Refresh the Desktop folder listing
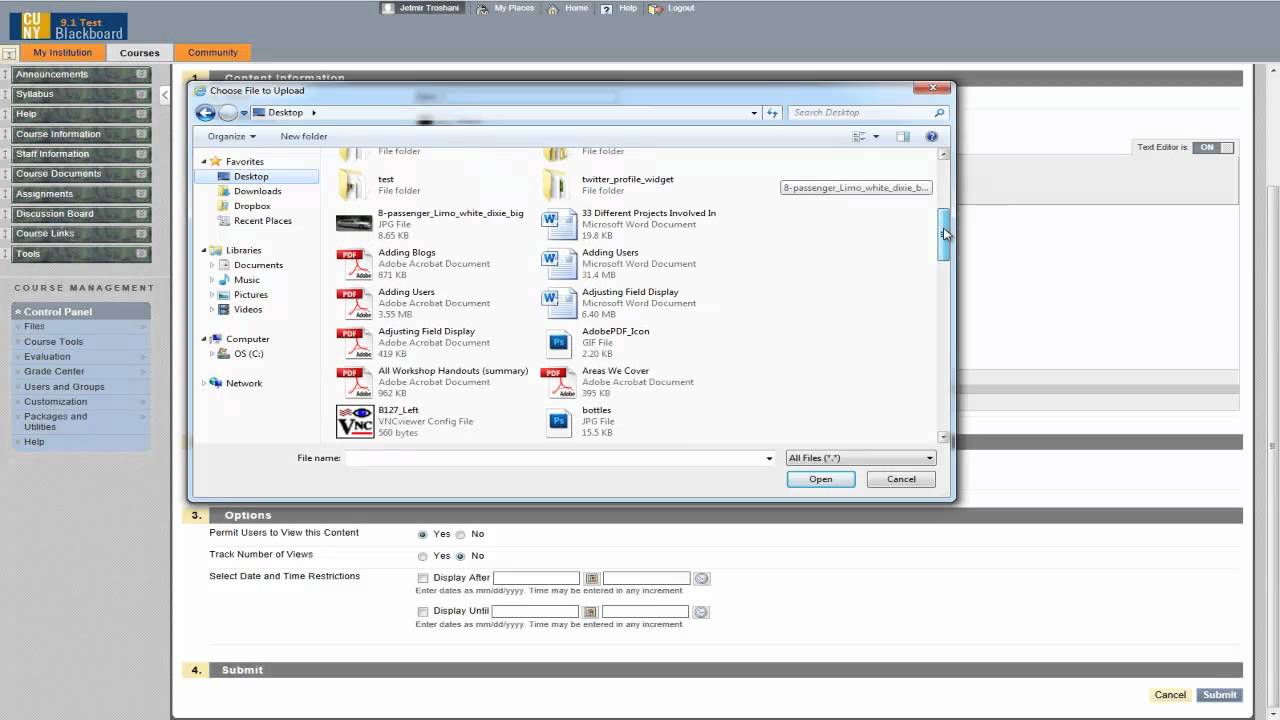1280x720 pixels. [772, 113]
